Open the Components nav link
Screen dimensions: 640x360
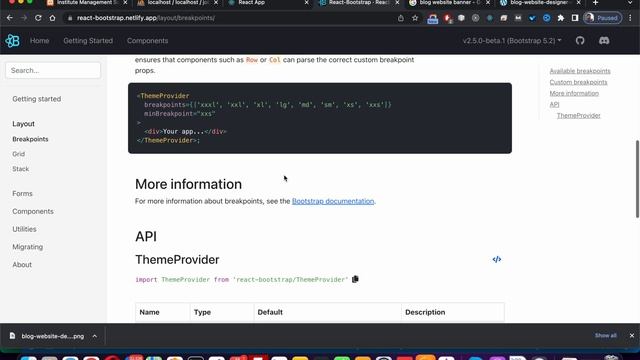point(147,40)
